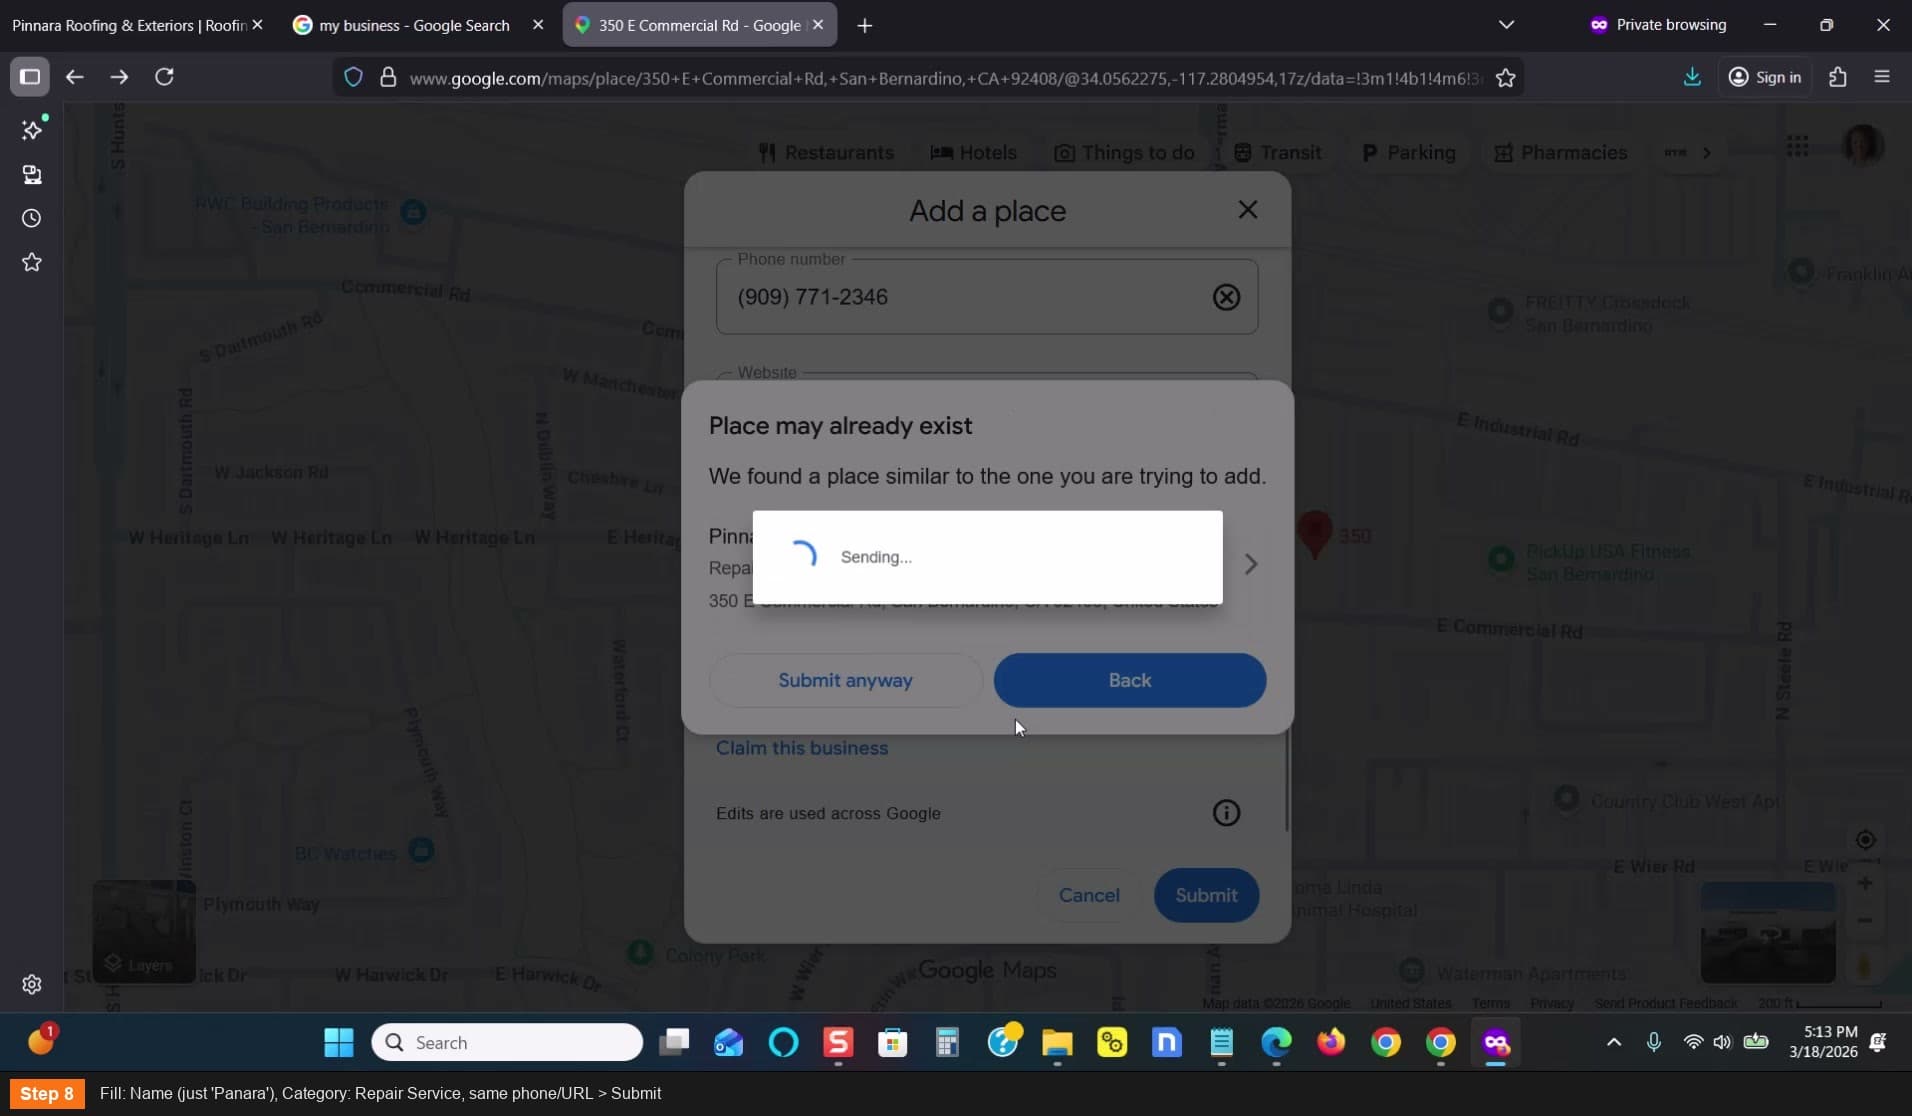Open tracking protection shield icon
The image size is (1912, 1116).
(x=353, y=77)
